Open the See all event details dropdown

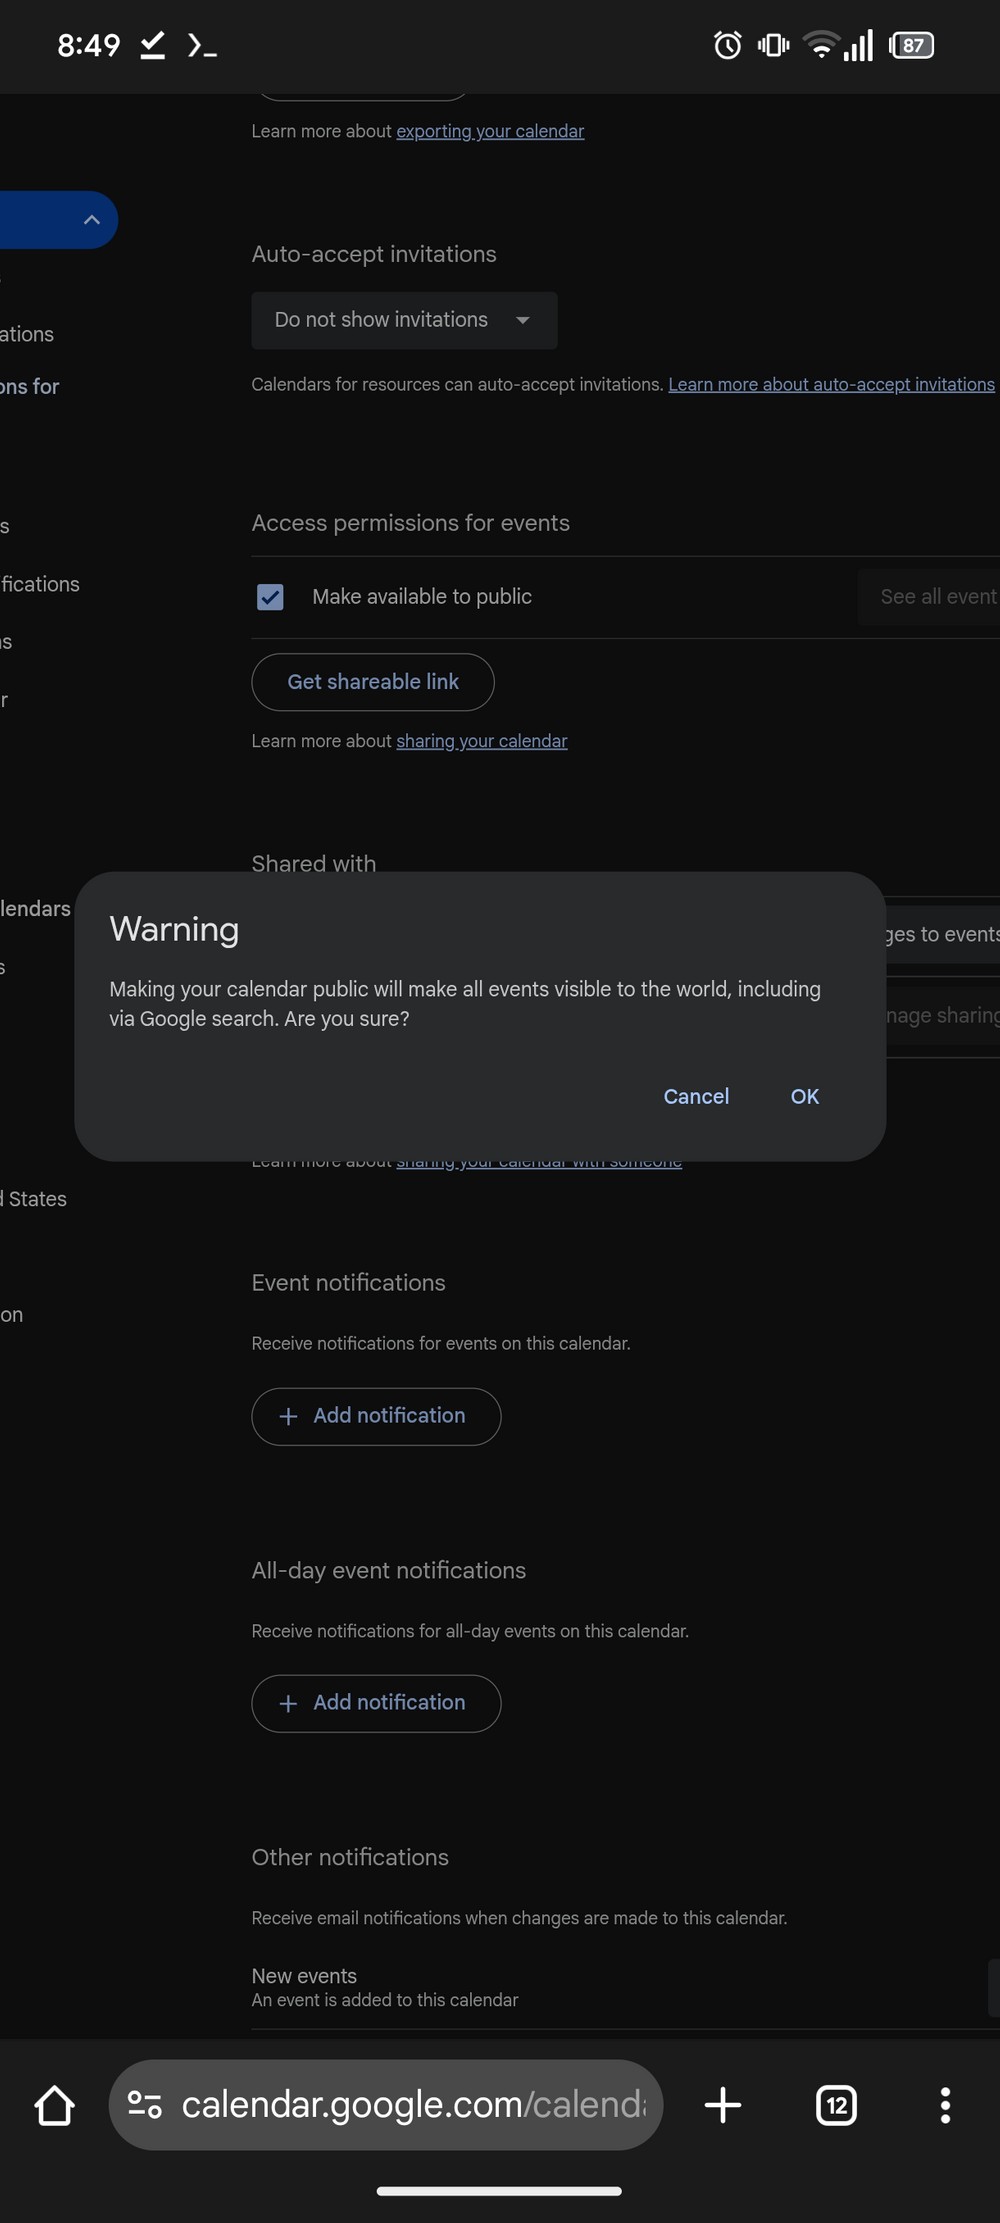(x=930, y=597)
